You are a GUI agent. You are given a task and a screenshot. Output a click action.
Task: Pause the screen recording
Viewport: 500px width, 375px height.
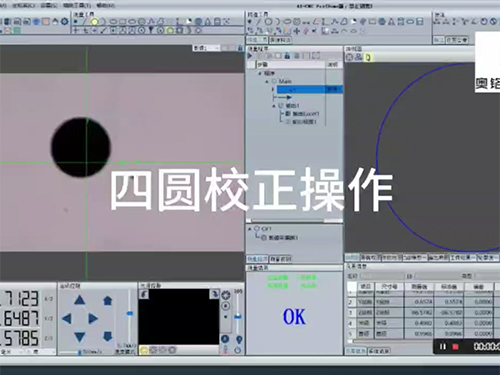coord(443,347)
